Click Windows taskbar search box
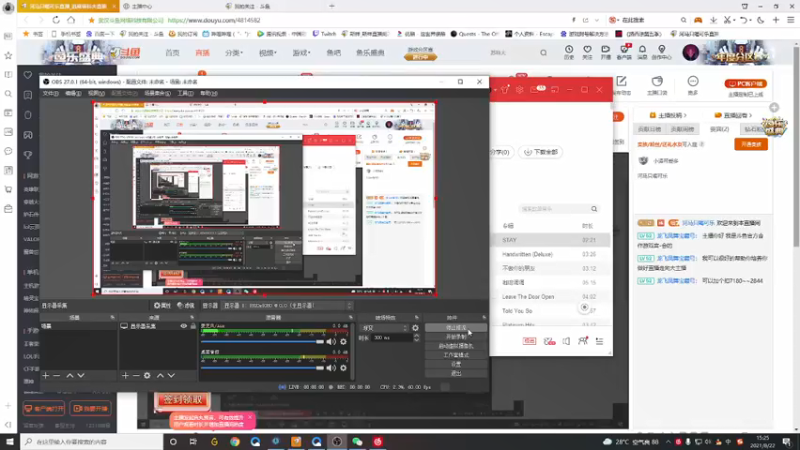The width and height of the screenshot is (800, 450). click(x=92, y=442)
